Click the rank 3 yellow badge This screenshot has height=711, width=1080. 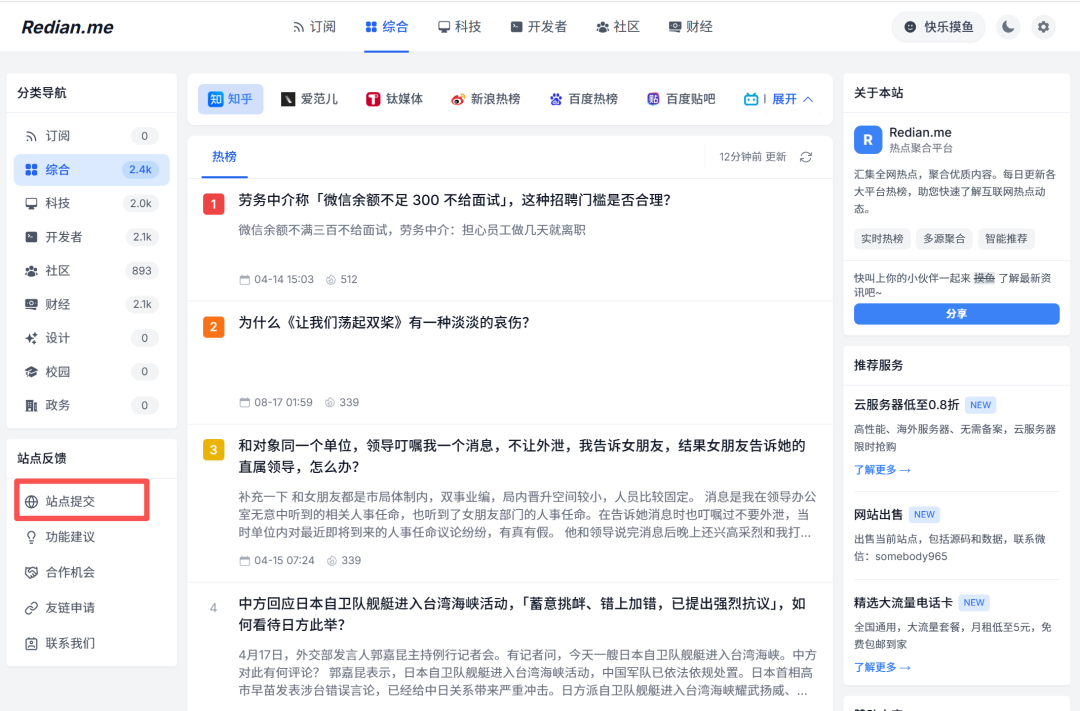[214, 450]
